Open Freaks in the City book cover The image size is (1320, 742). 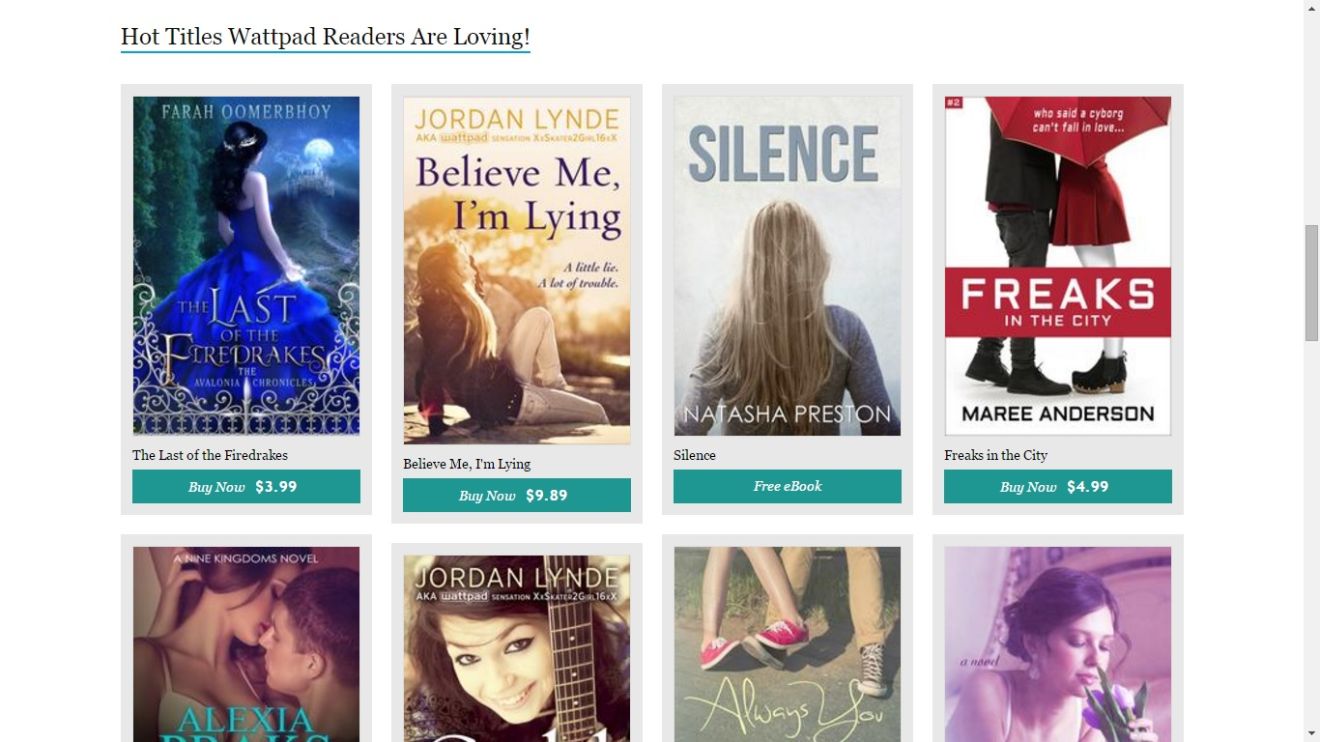tap(1058, 266)
